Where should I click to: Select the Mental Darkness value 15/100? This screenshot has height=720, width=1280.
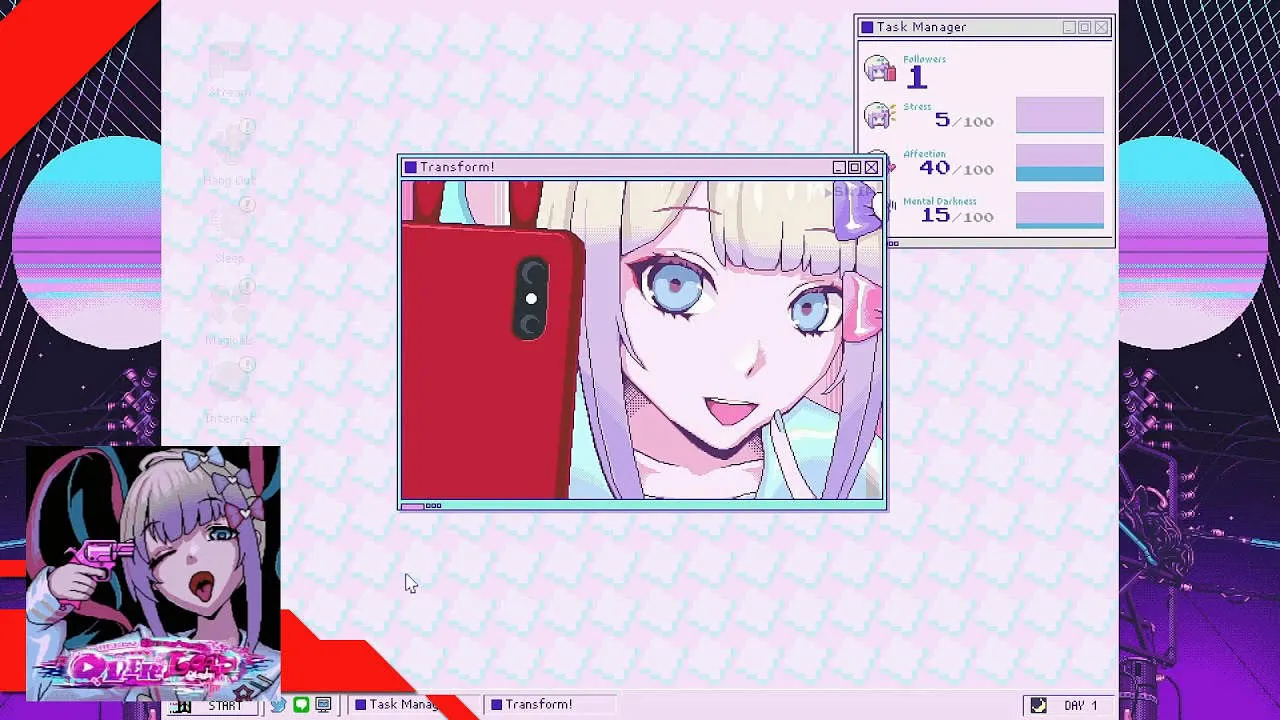(x=957, y=215)
